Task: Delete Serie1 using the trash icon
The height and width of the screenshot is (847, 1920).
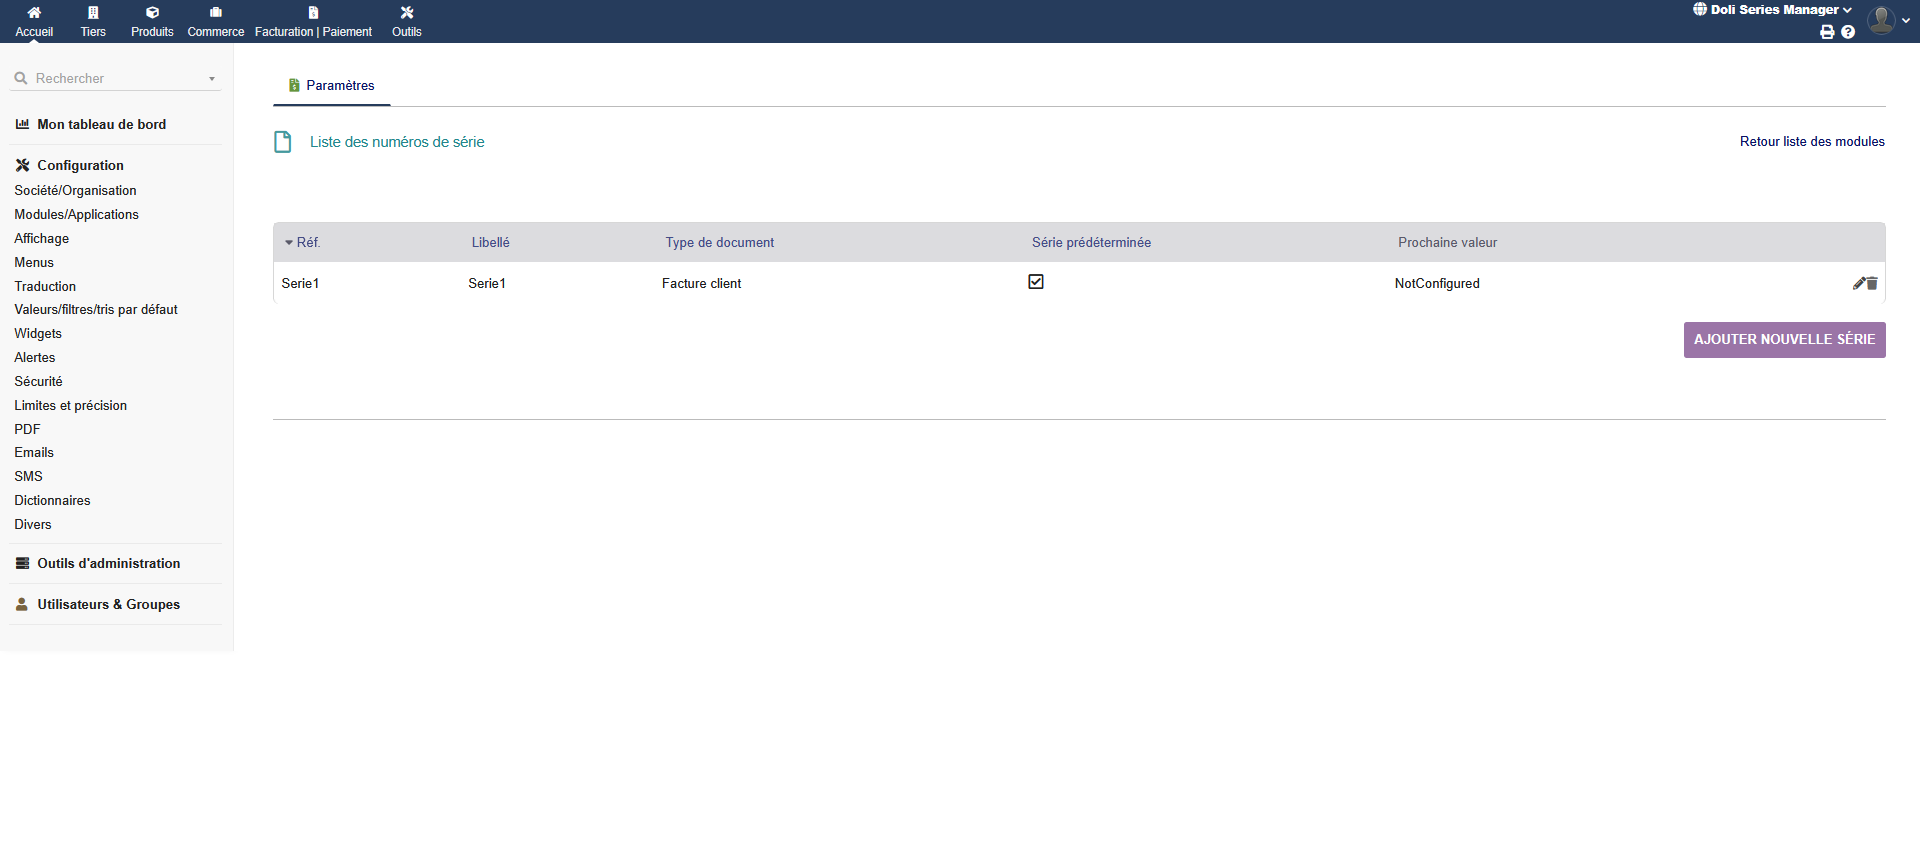Action: 1872,284
